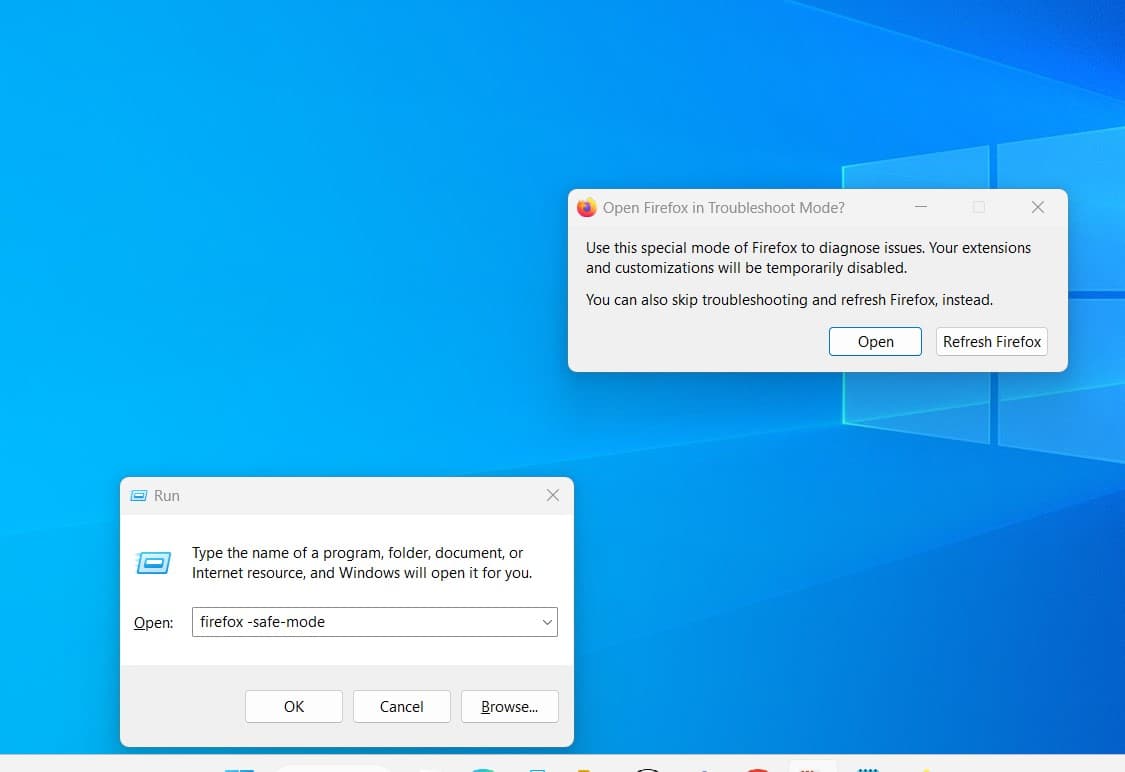Click the 'You can also skip troubleshooting' text
Screen dimensions: 1125x772
pyautogui.click(x=789, y=300)
